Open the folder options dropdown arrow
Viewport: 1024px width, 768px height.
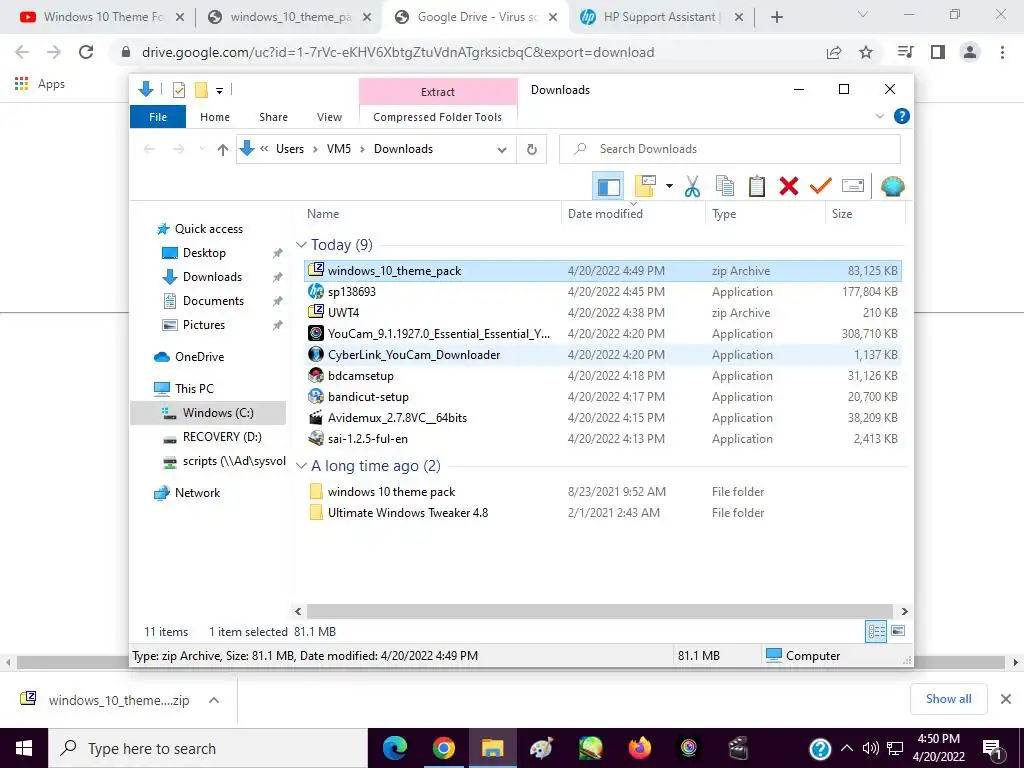pos(669,186)
